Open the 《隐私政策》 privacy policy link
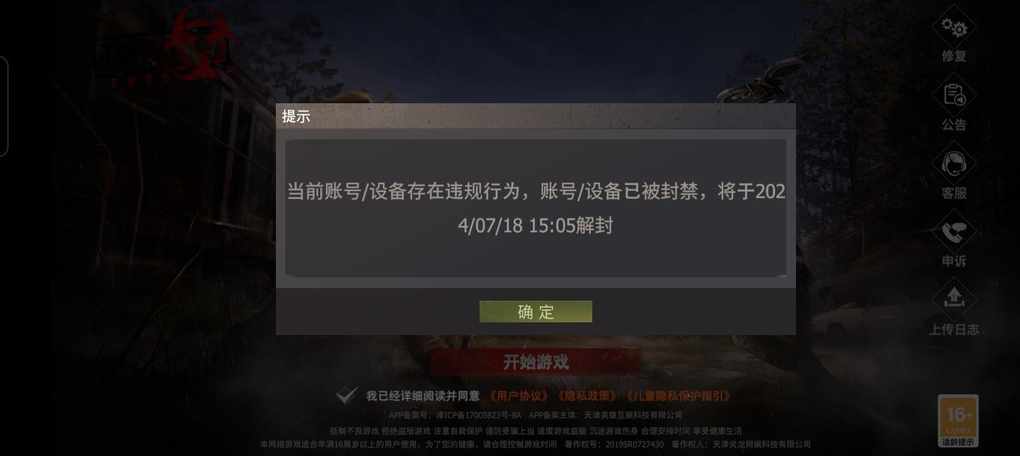The height and width of the screenshot is (456, 1020). [x=587, y=396]
